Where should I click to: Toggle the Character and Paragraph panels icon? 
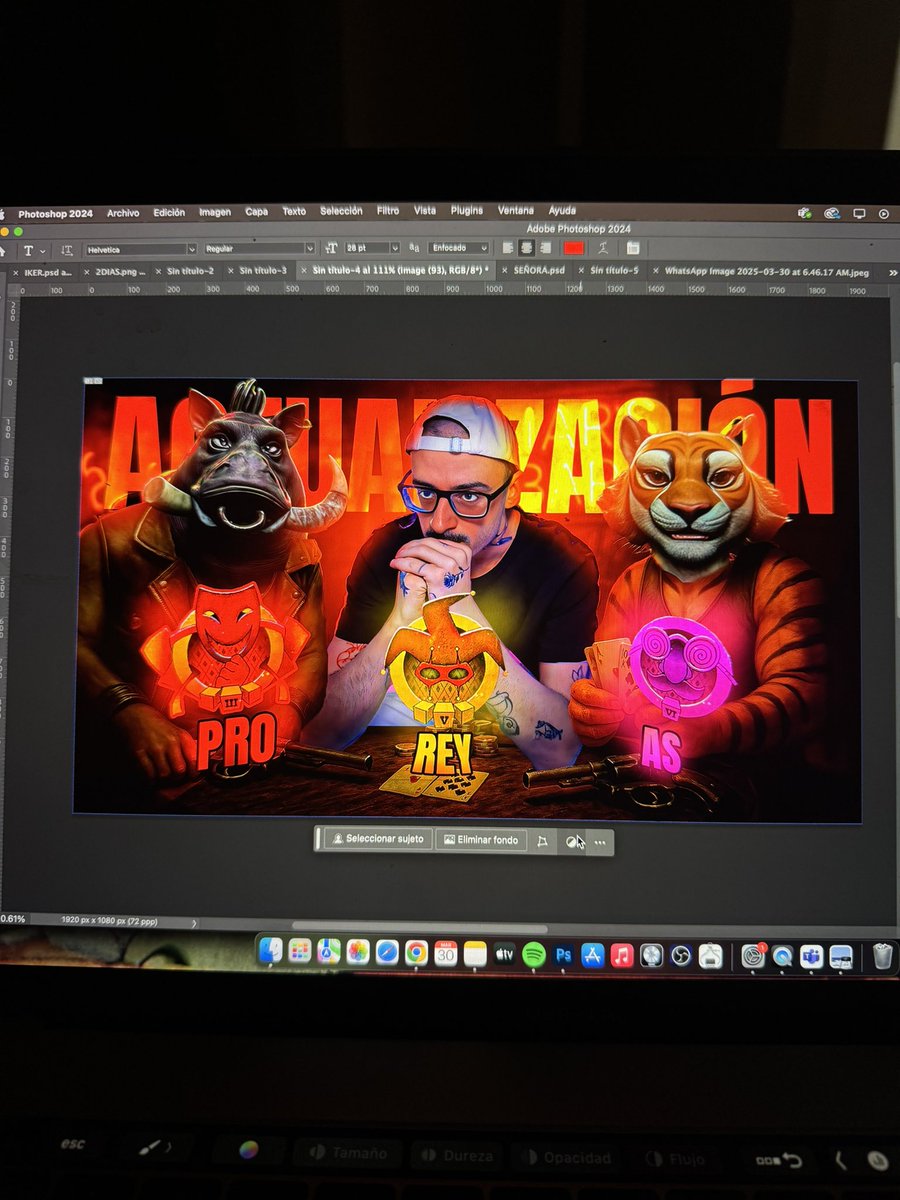[x=633, y=248]
